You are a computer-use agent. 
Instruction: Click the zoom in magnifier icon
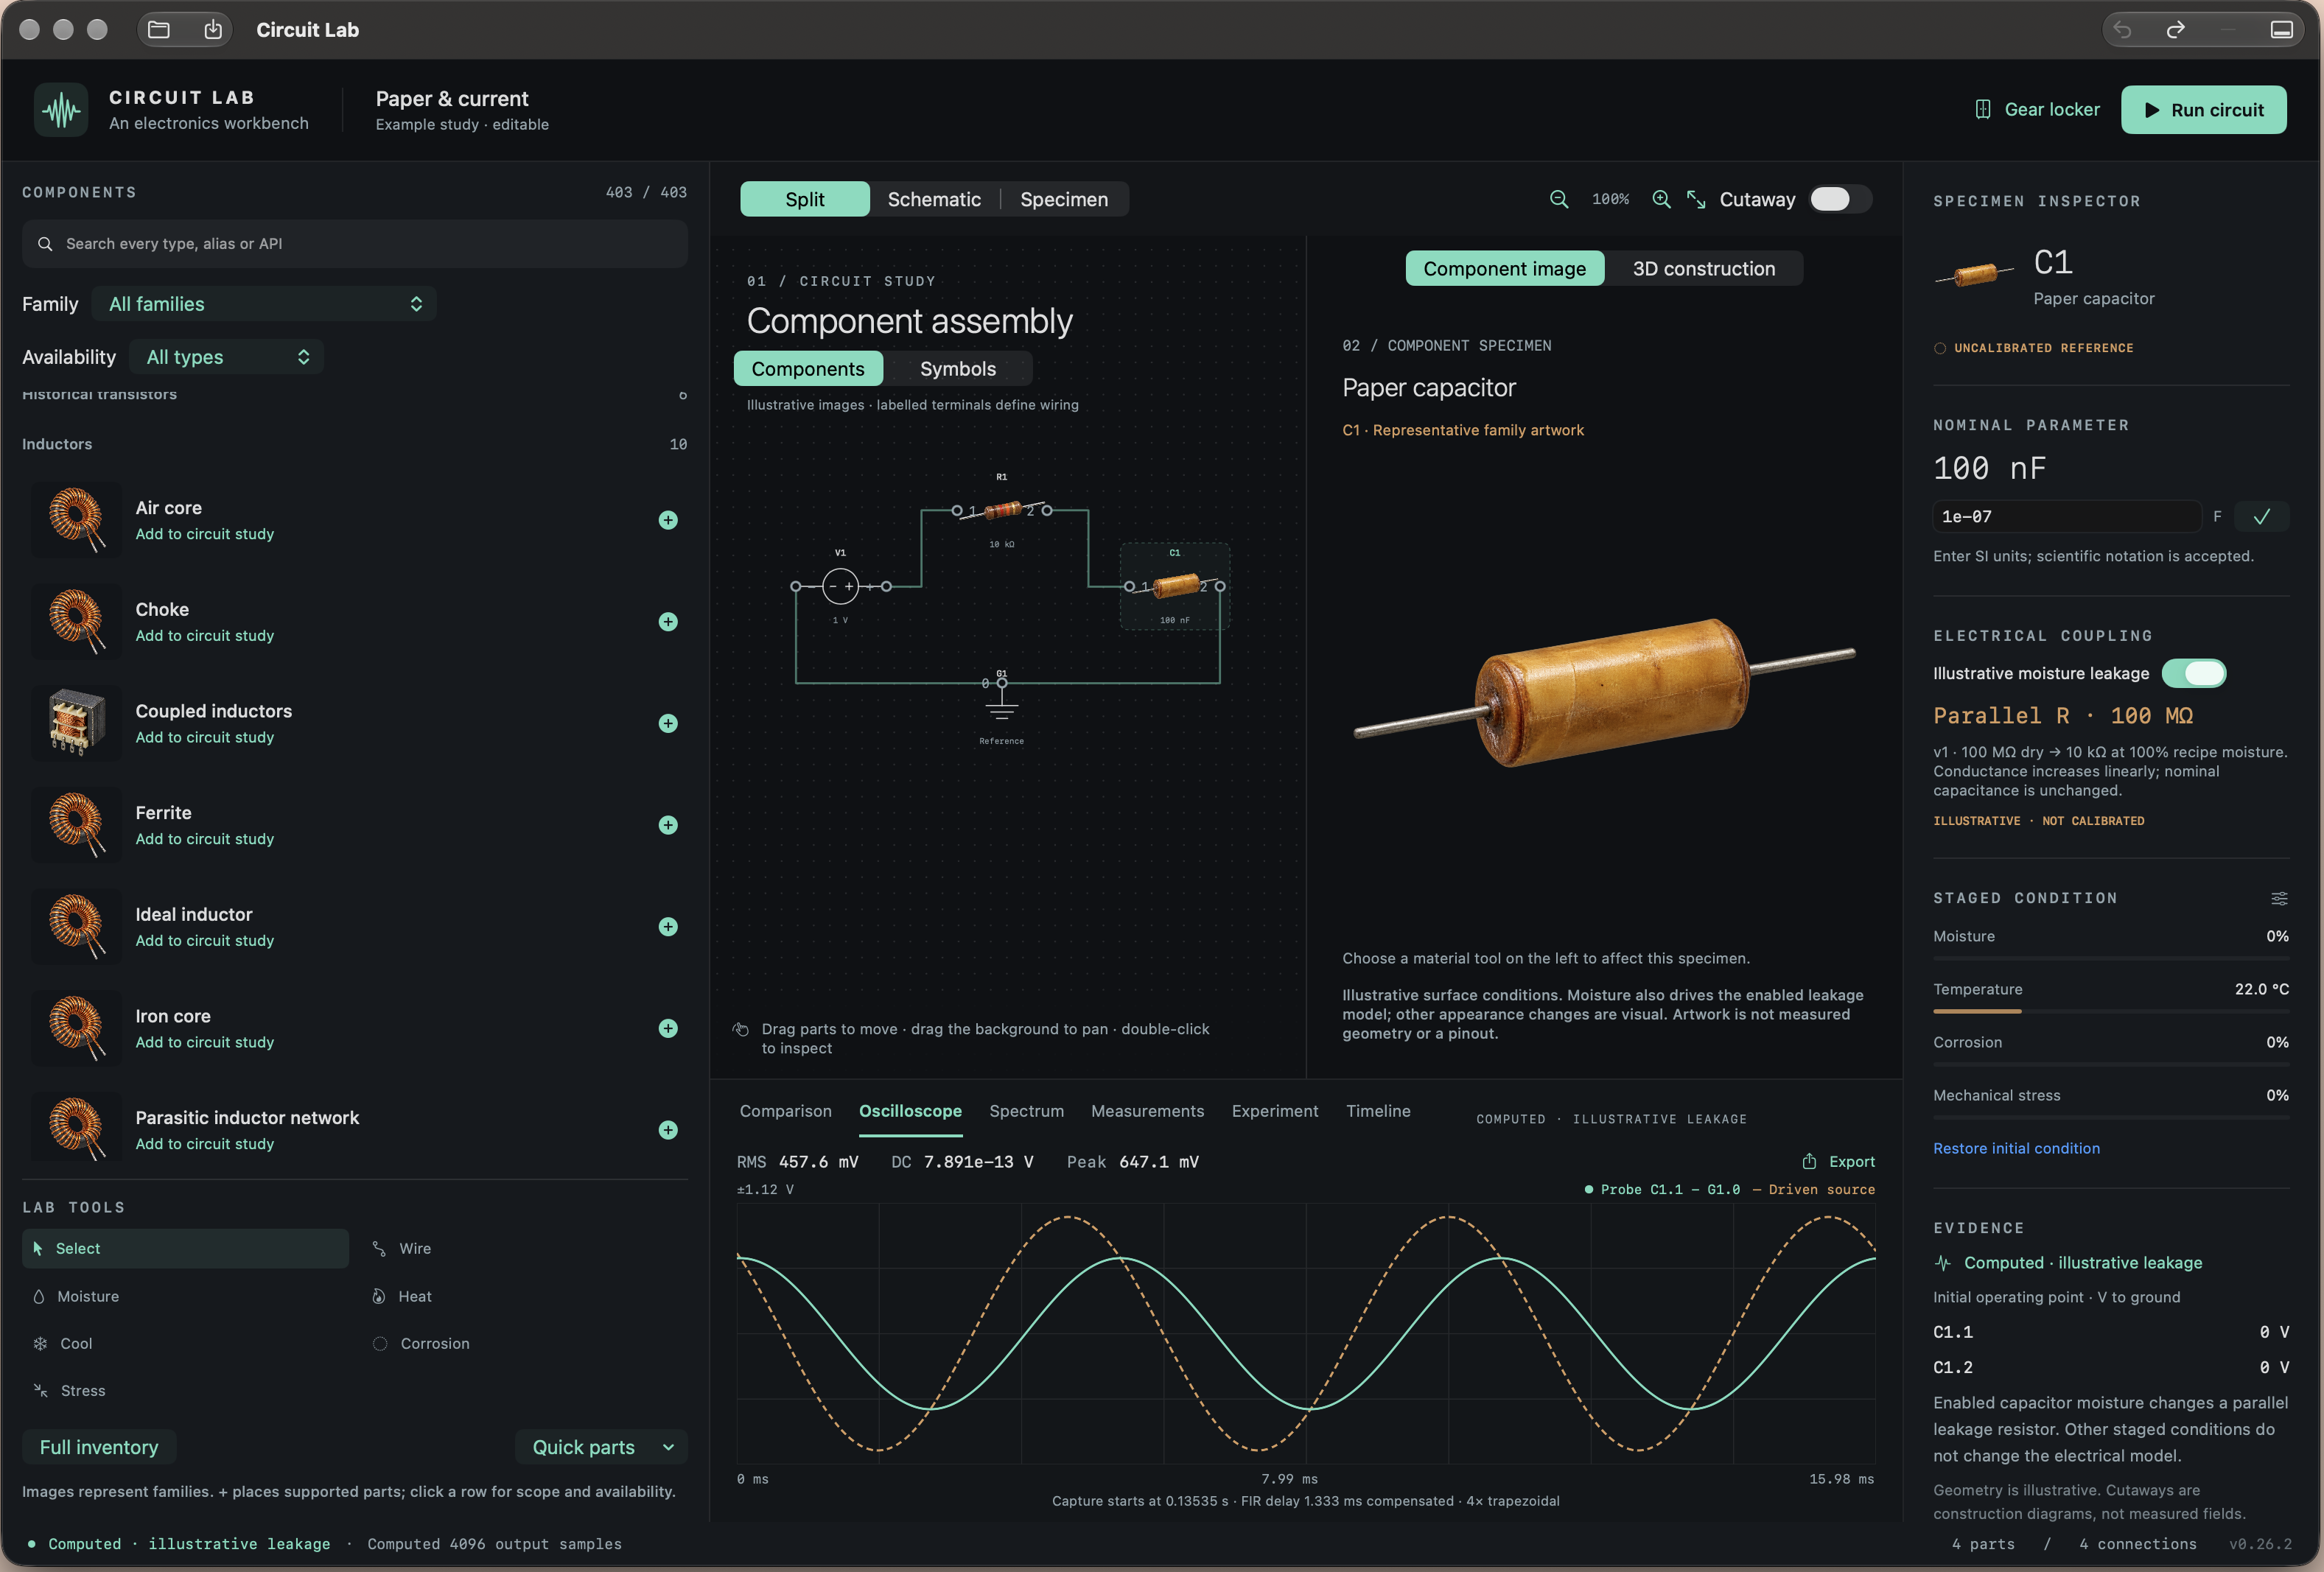tap(1661, 199)
